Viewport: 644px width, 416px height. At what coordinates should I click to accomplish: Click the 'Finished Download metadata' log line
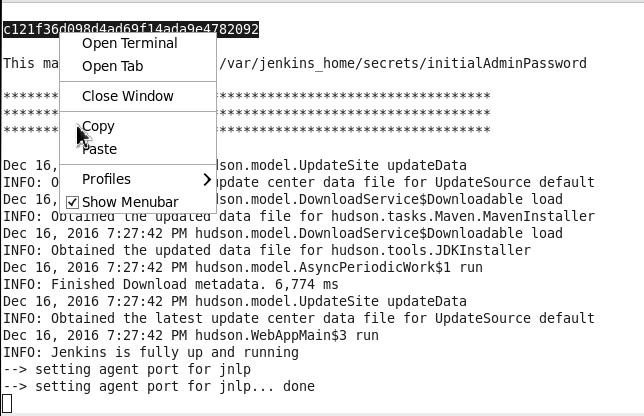(x=171, y=284)
